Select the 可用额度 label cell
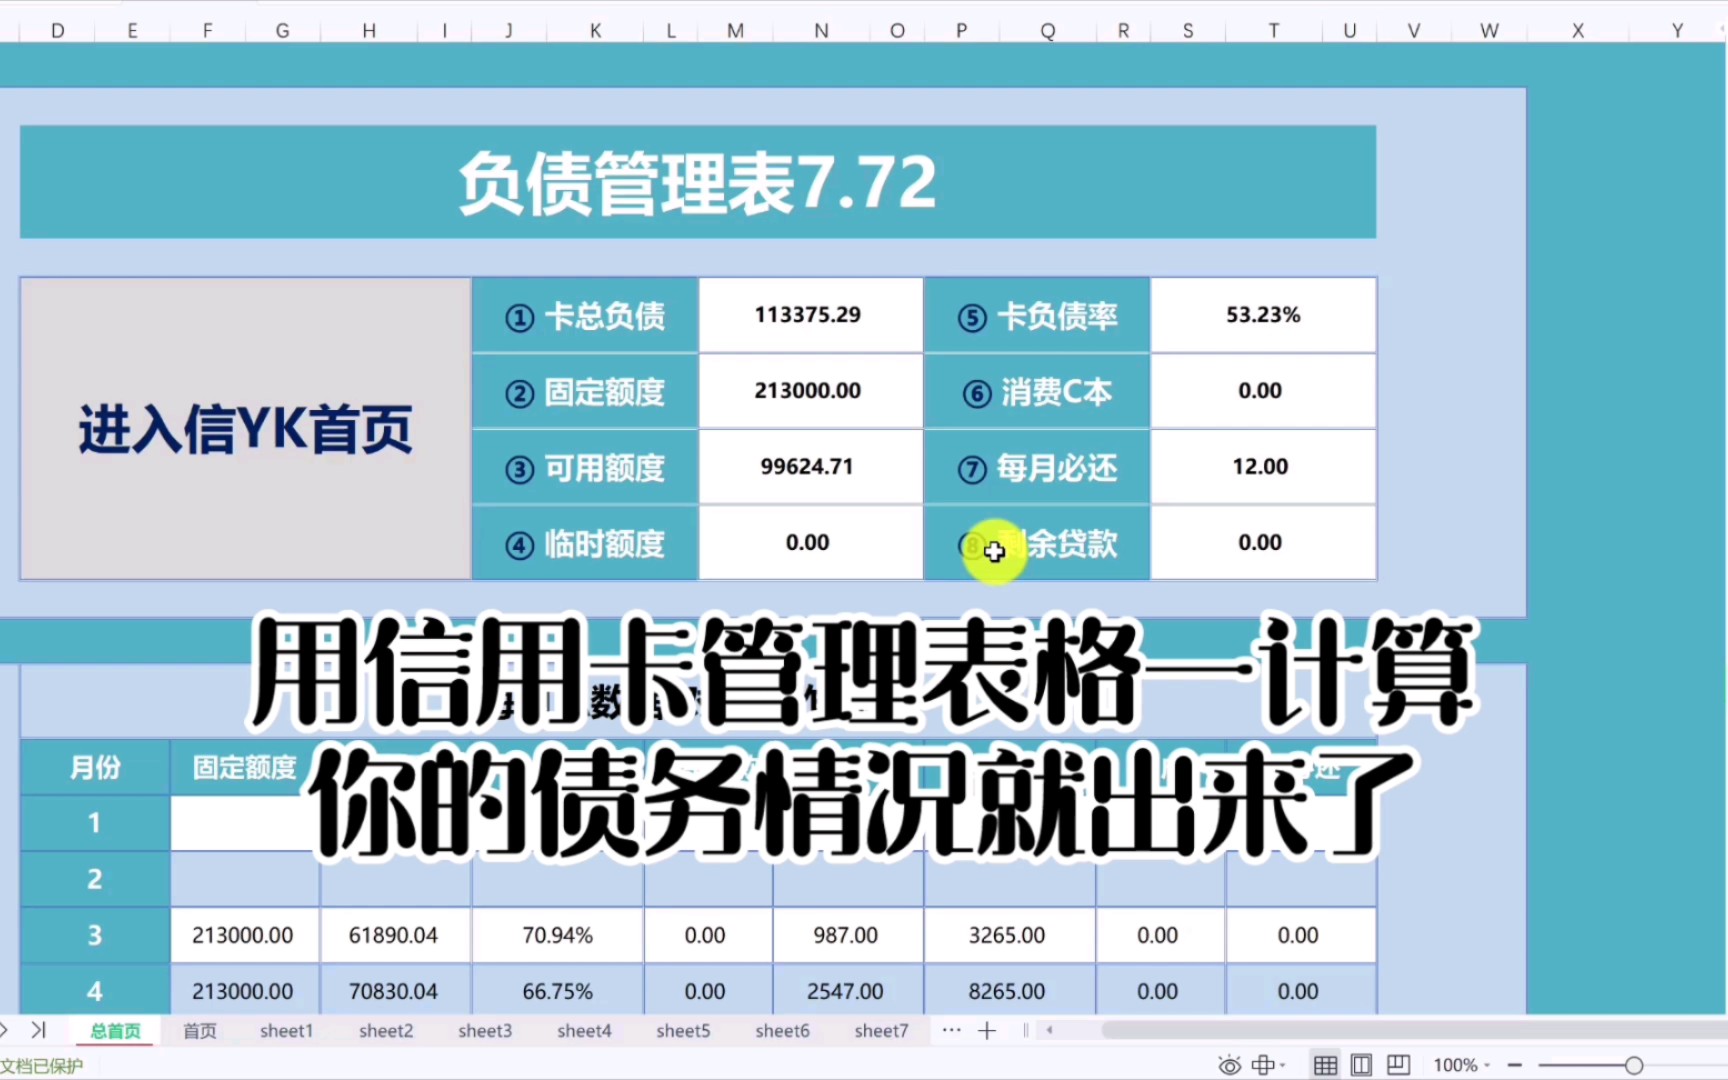The width and height of the screenshot is (1728, 1080). [x=585, y=468]
